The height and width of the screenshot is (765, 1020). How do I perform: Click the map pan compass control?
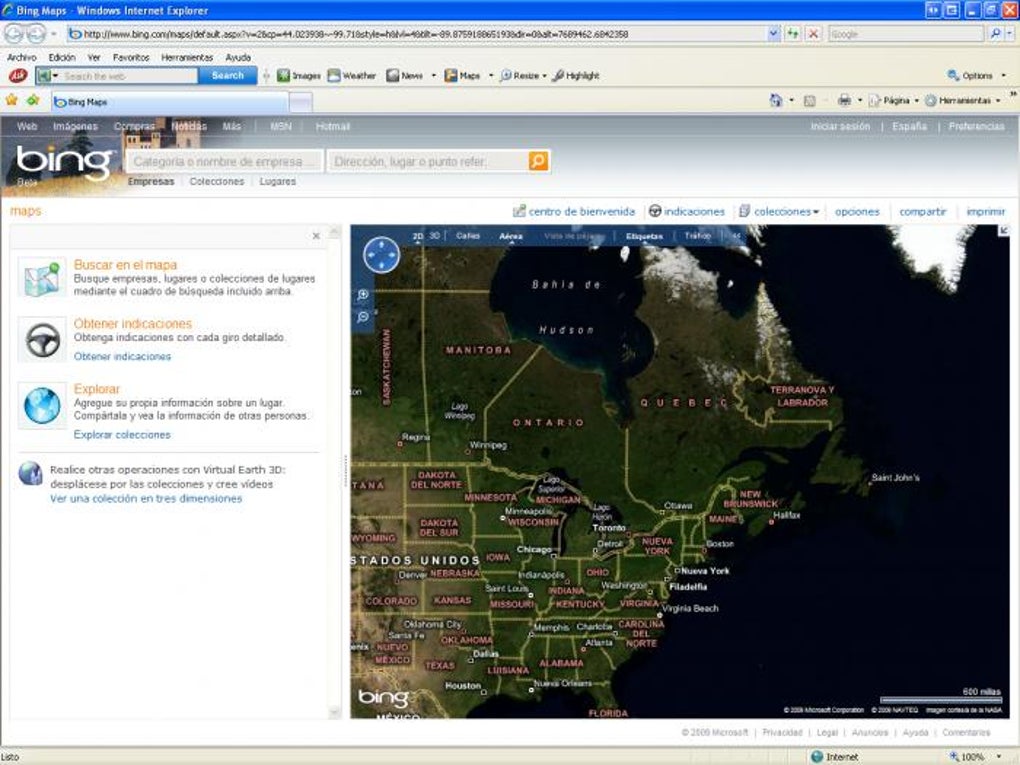tap(381, 254)
